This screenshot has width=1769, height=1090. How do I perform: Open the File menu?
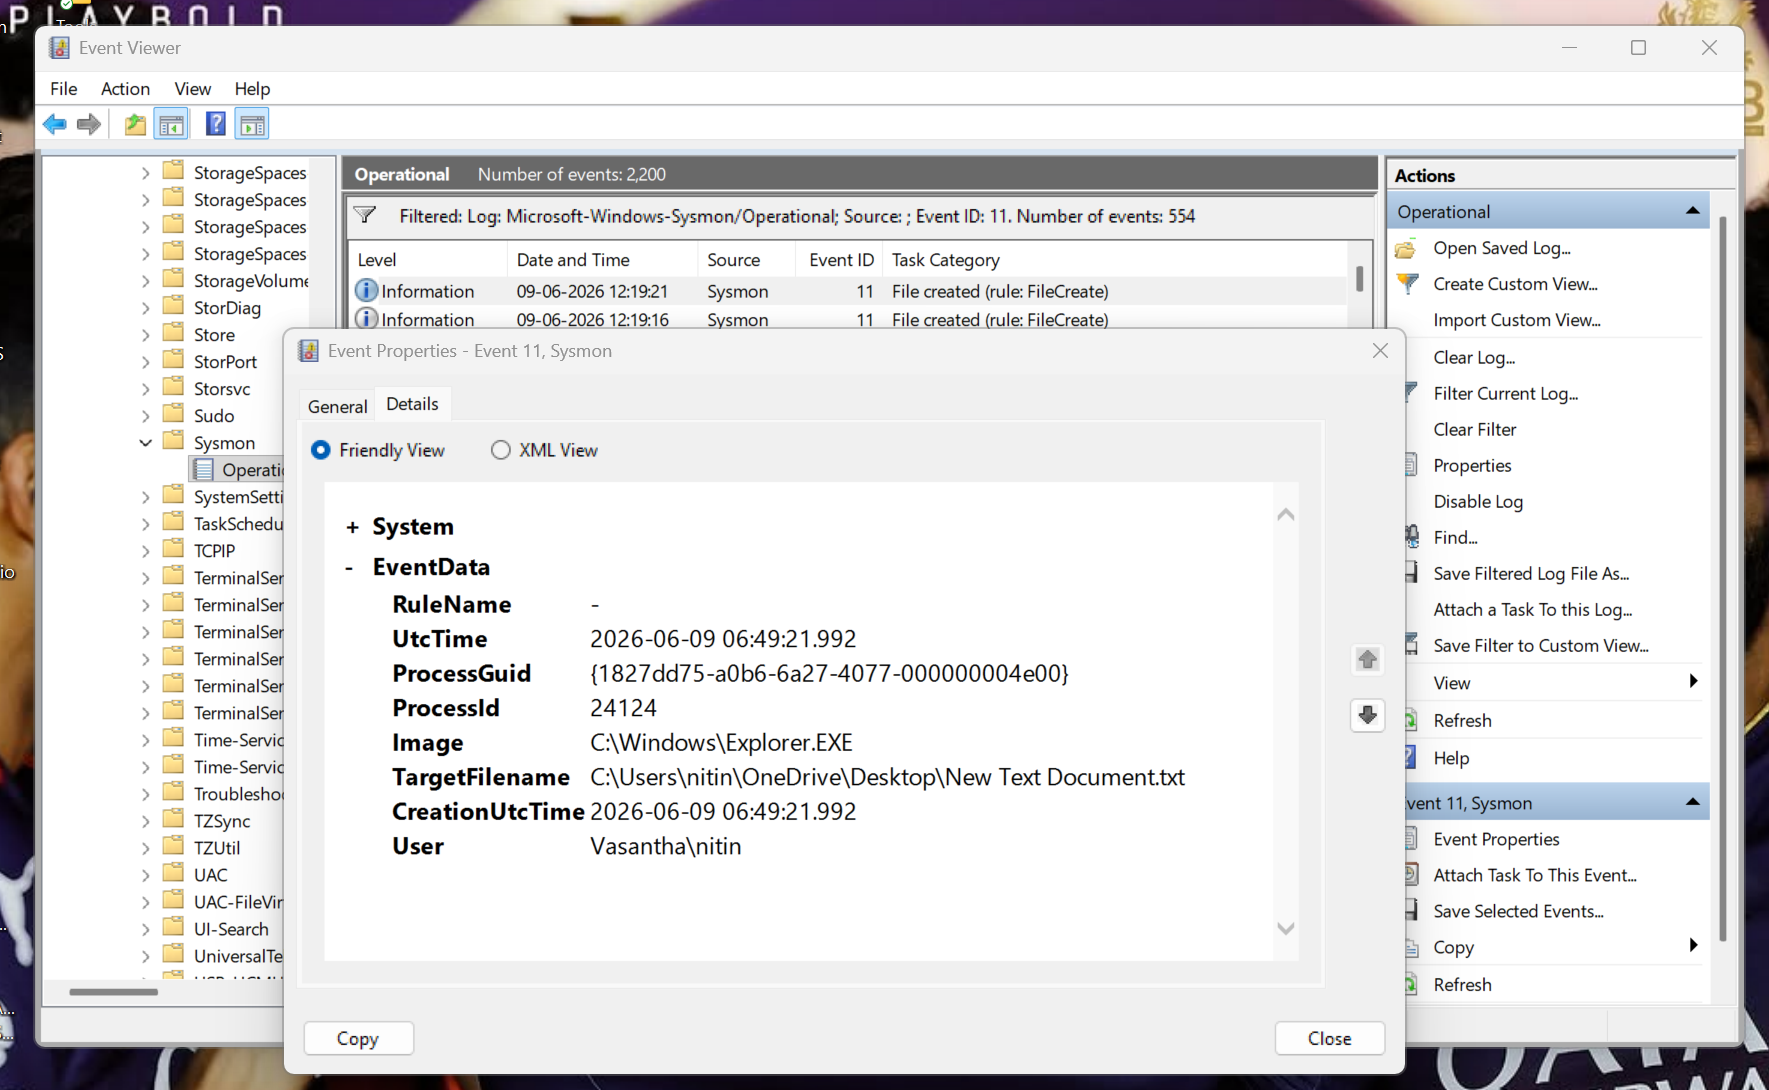click(x=64, y=89)
